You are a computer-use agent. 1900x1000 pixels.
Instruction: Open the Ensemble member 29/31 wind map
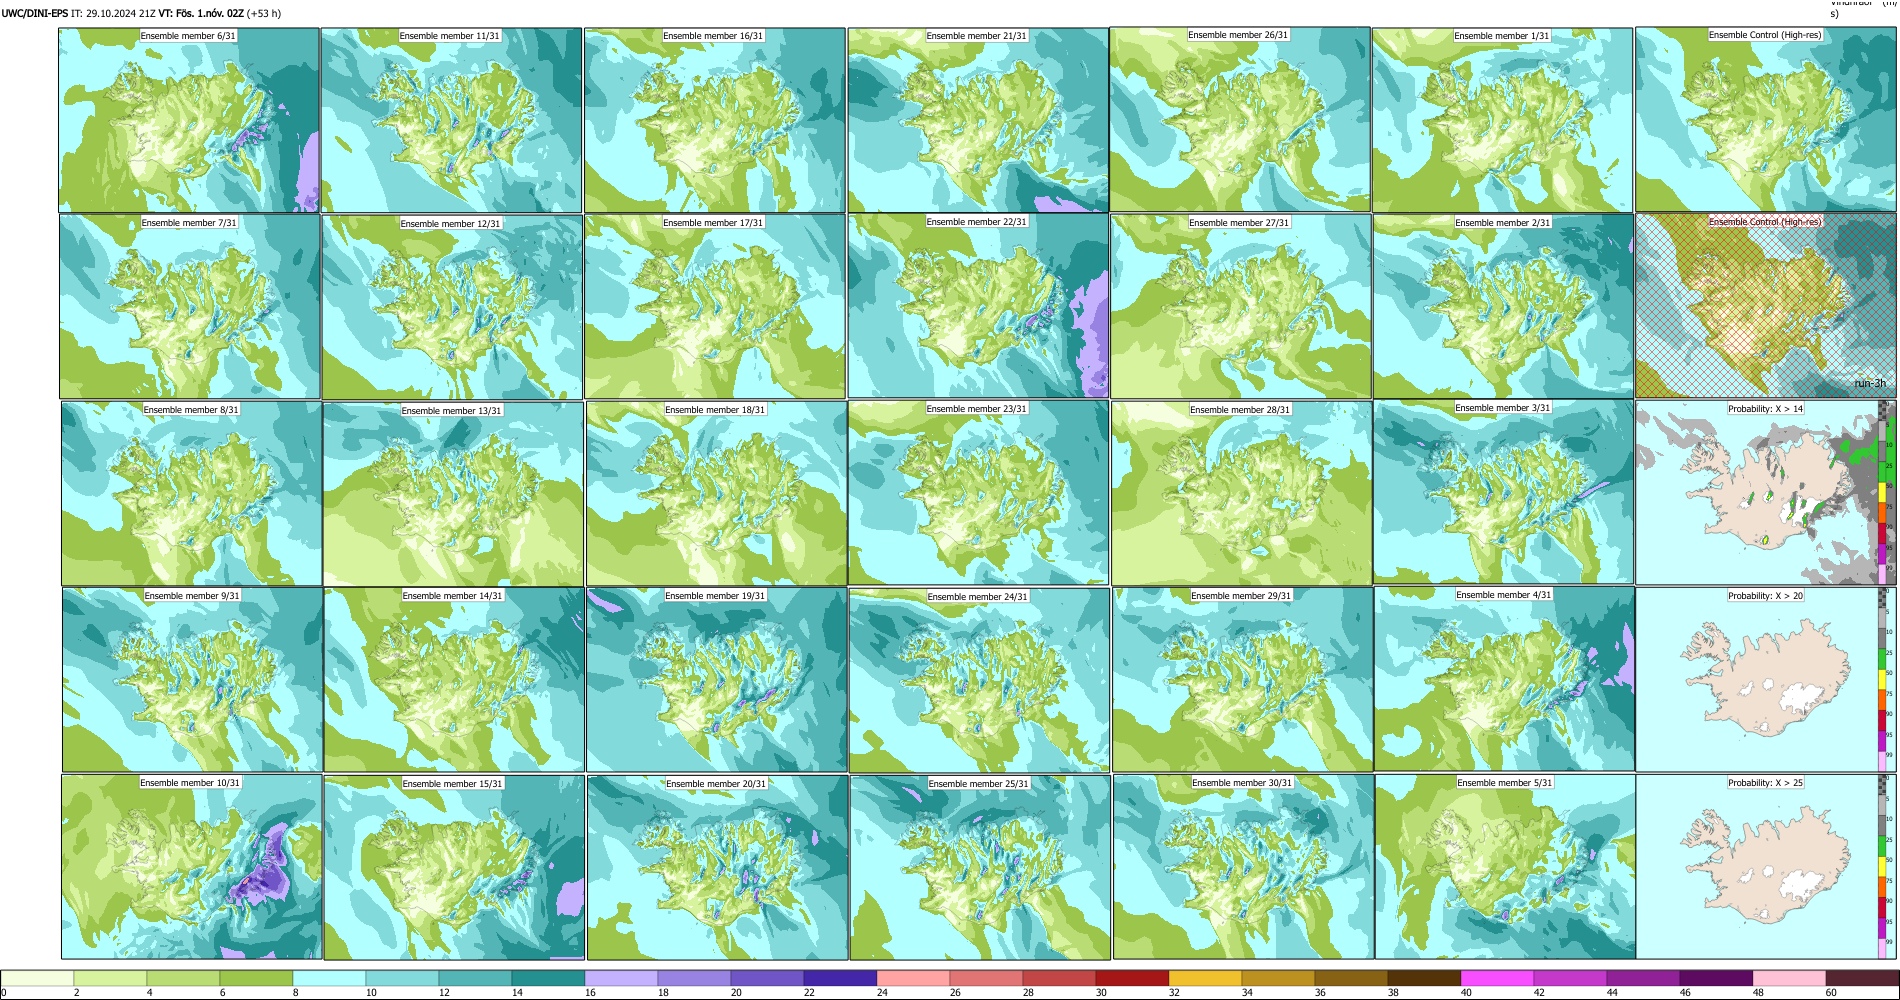click(x=1242, y=679)
